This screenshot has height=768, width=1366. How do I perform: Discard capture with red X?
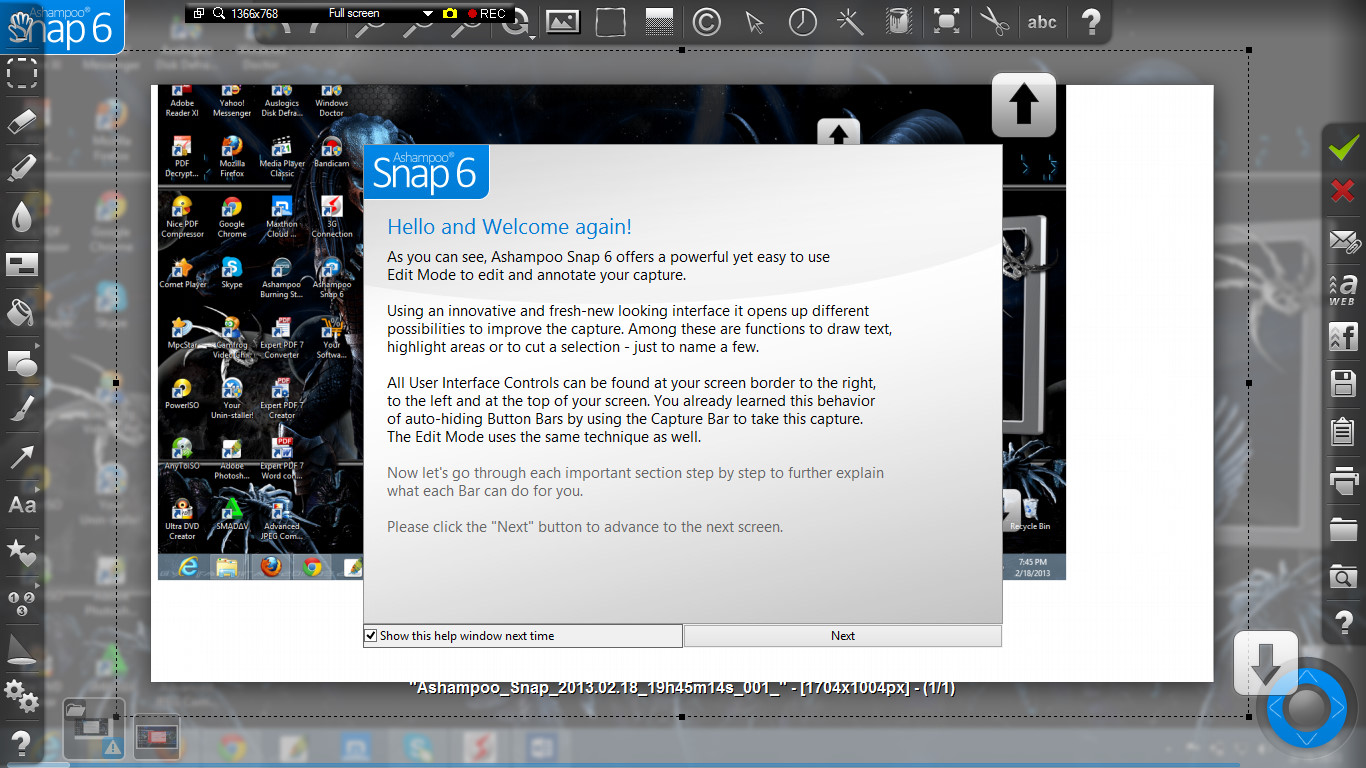coord(1343,190)
